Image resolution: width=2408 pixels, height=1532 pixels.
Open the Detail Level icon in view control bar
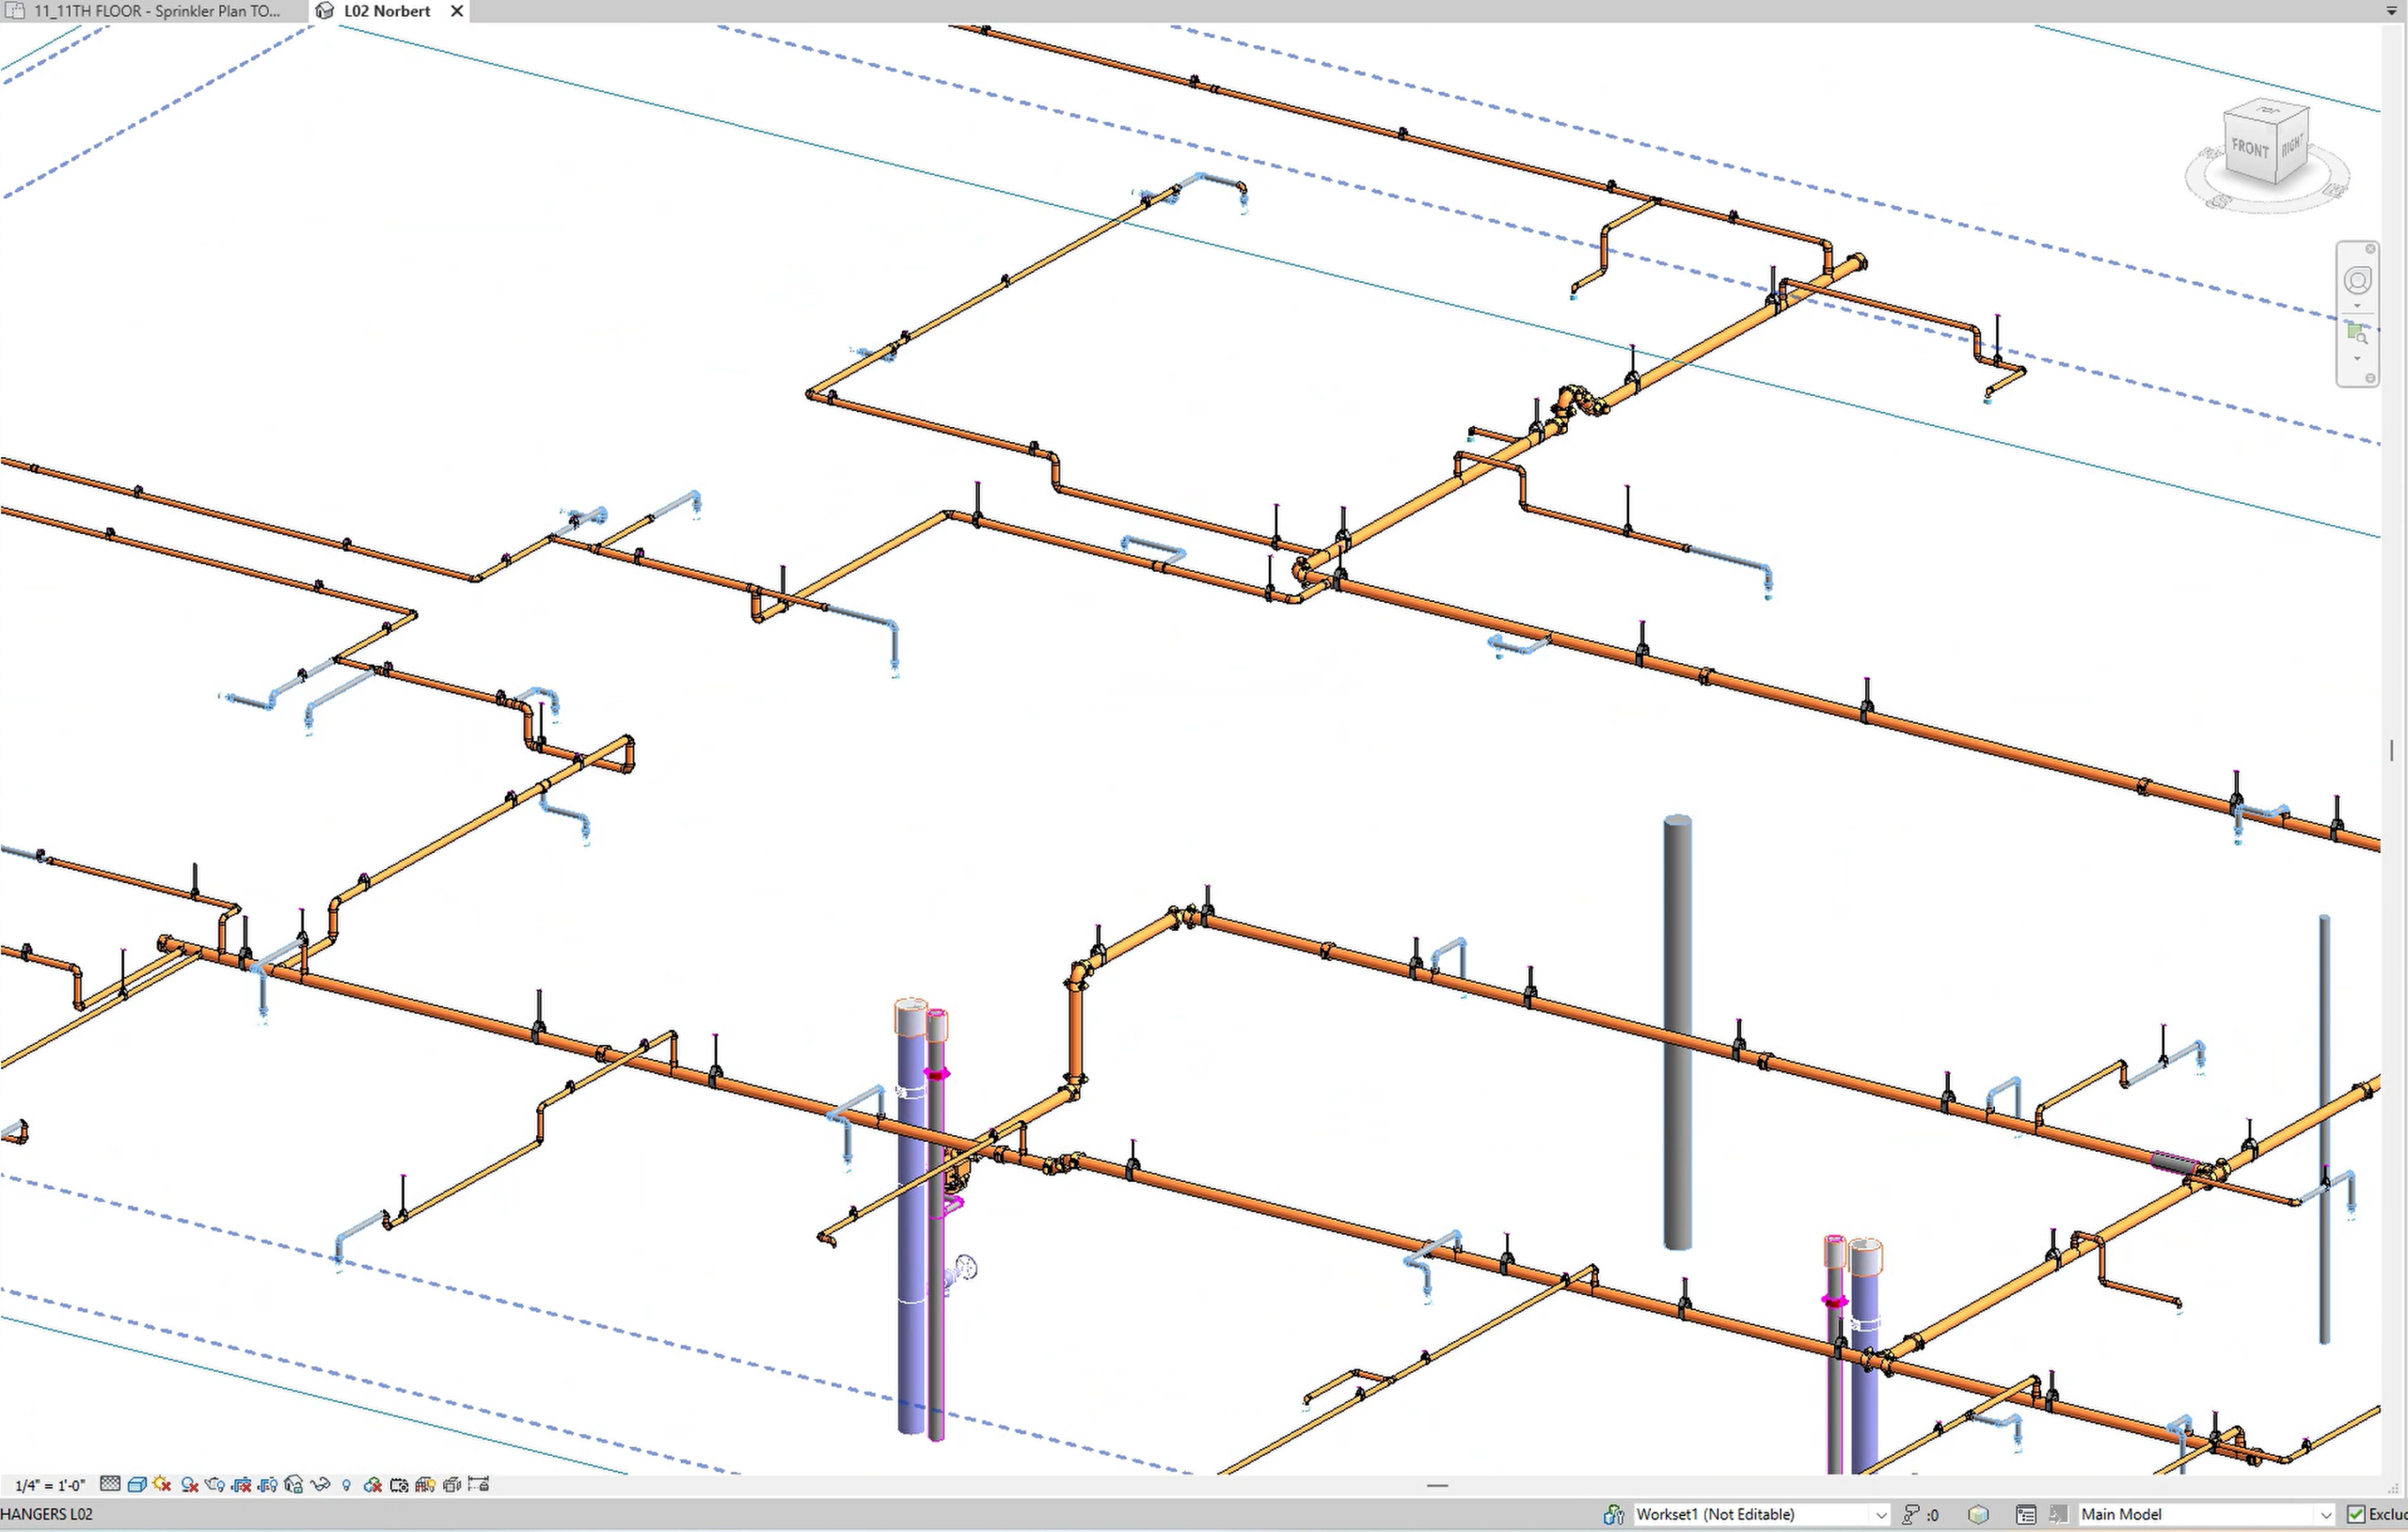pyautogui.click(x=110, y=1484)
